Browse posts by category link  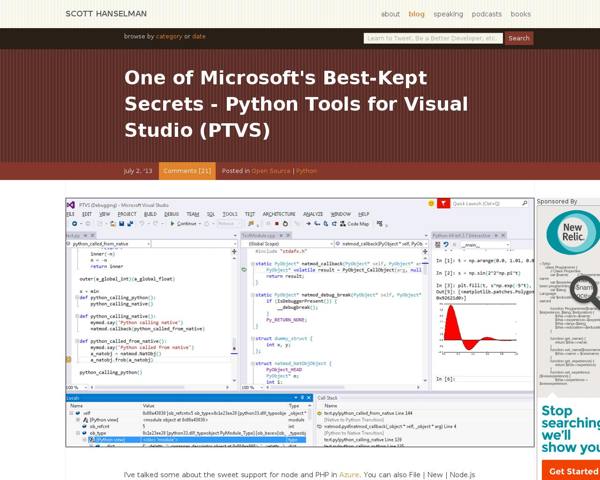pos(169,36)
